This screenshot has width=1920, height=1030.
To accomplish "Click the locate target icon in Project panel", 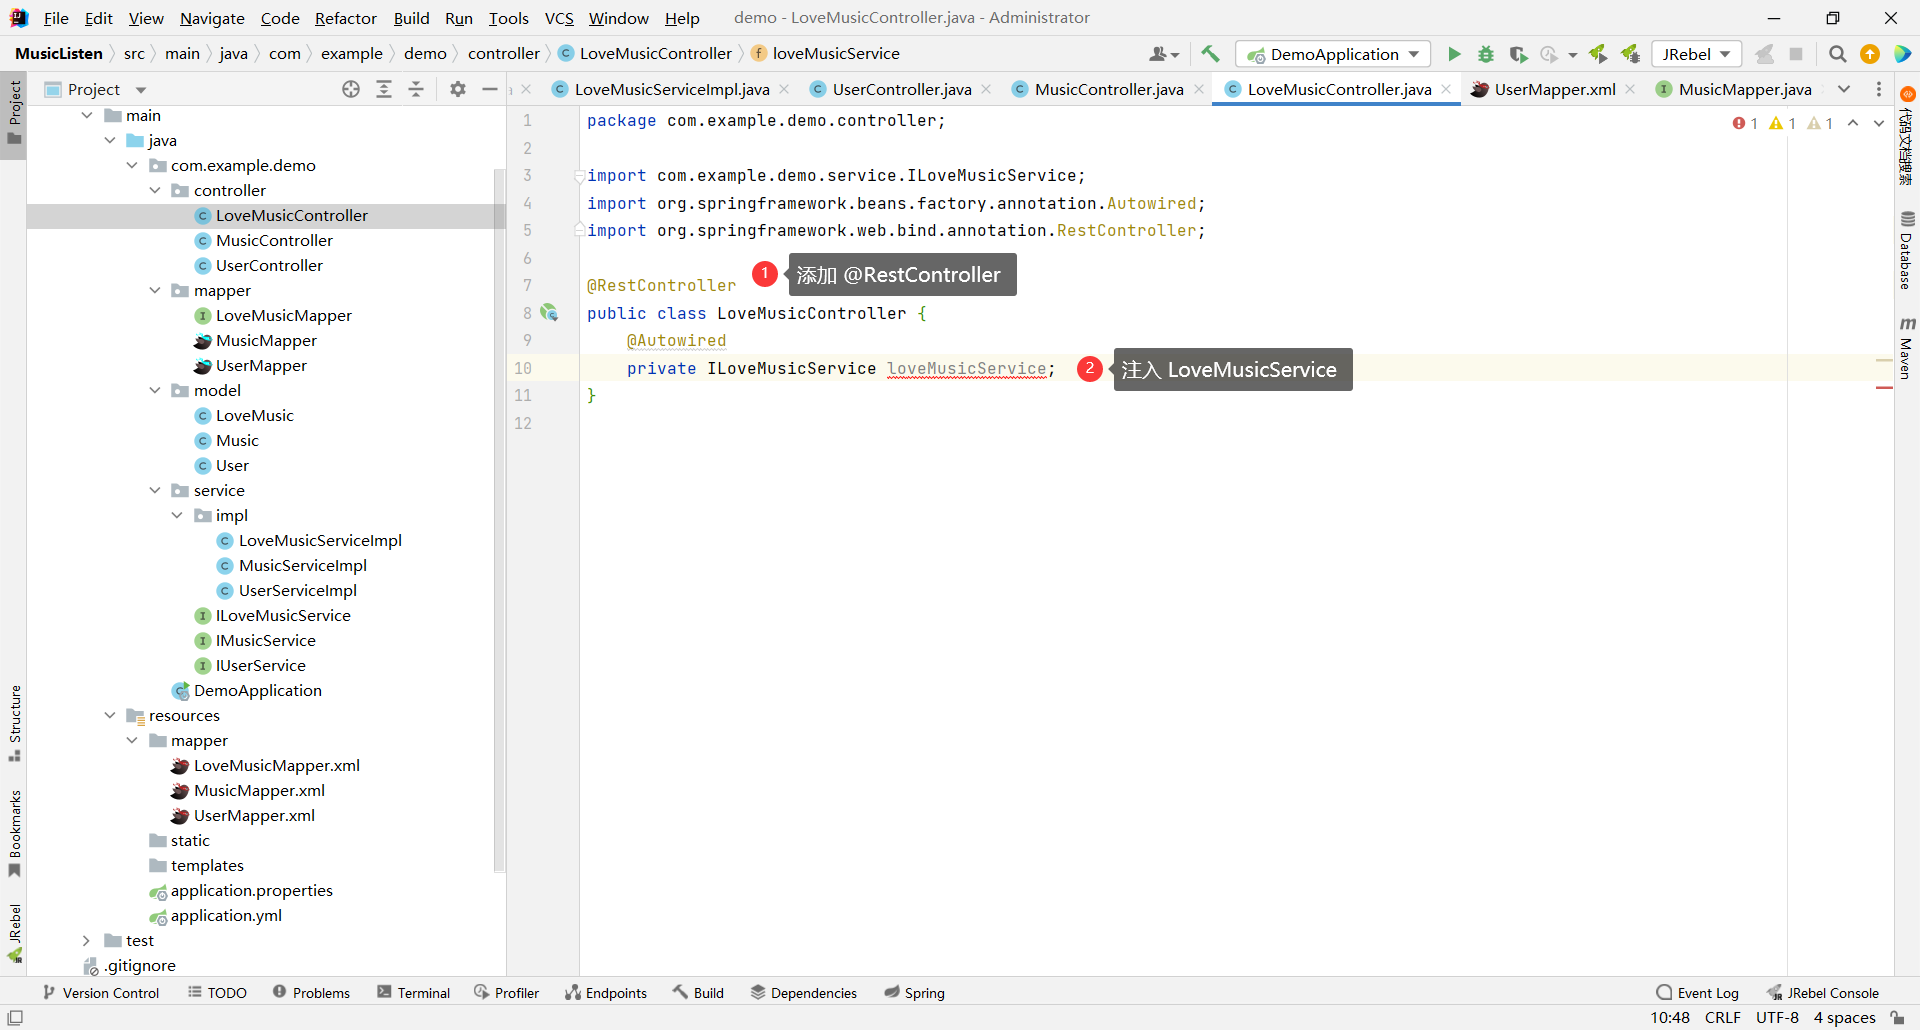I will pyautogui.click(x=351, y=89).
